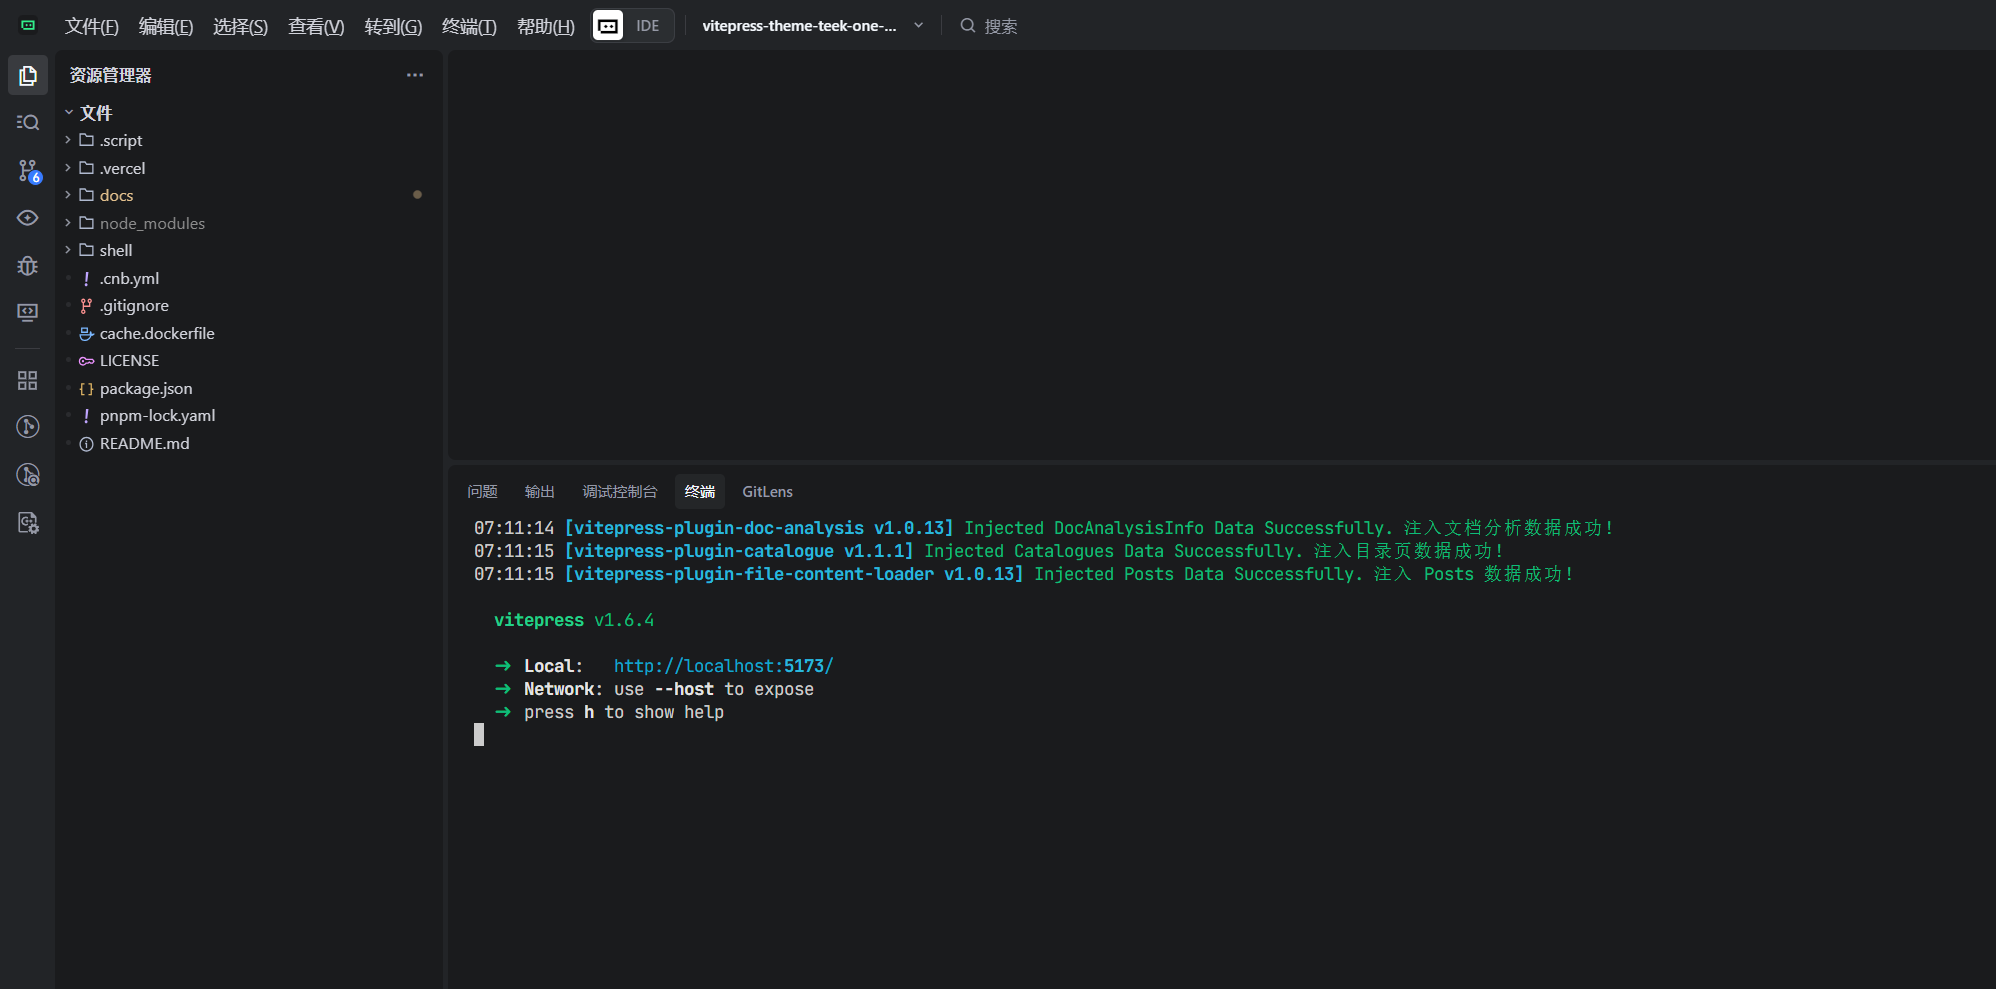Open the Search view in activity bar

point(28,122)
